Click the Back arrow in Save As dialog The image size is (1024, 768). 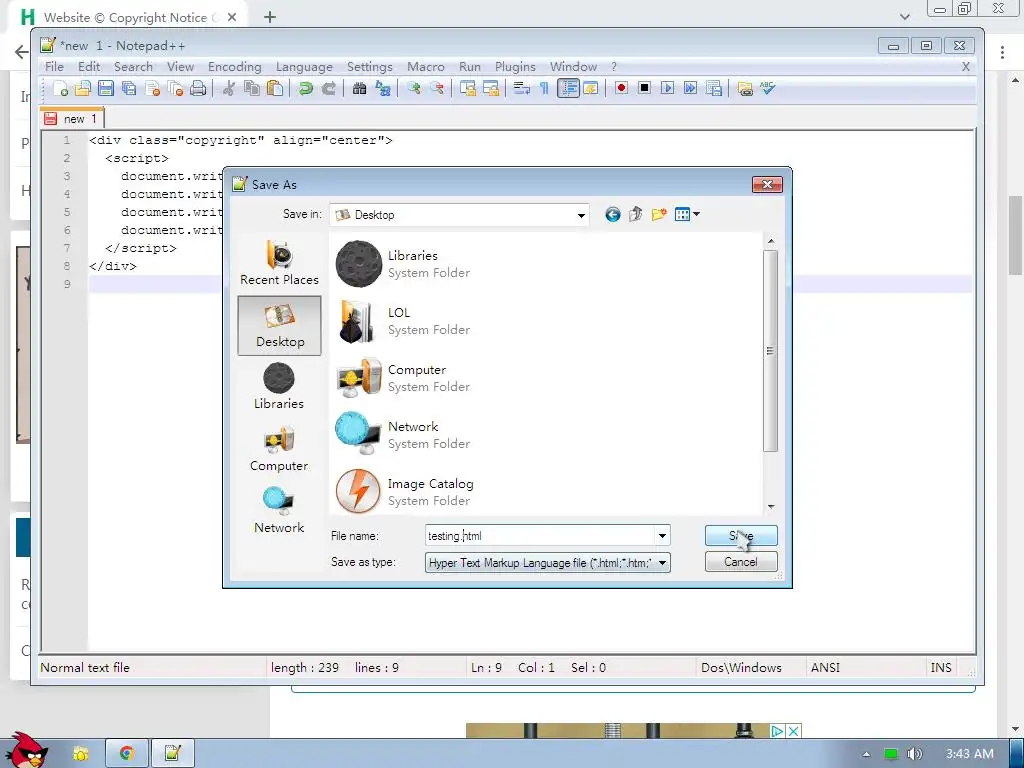pos(612,214)
